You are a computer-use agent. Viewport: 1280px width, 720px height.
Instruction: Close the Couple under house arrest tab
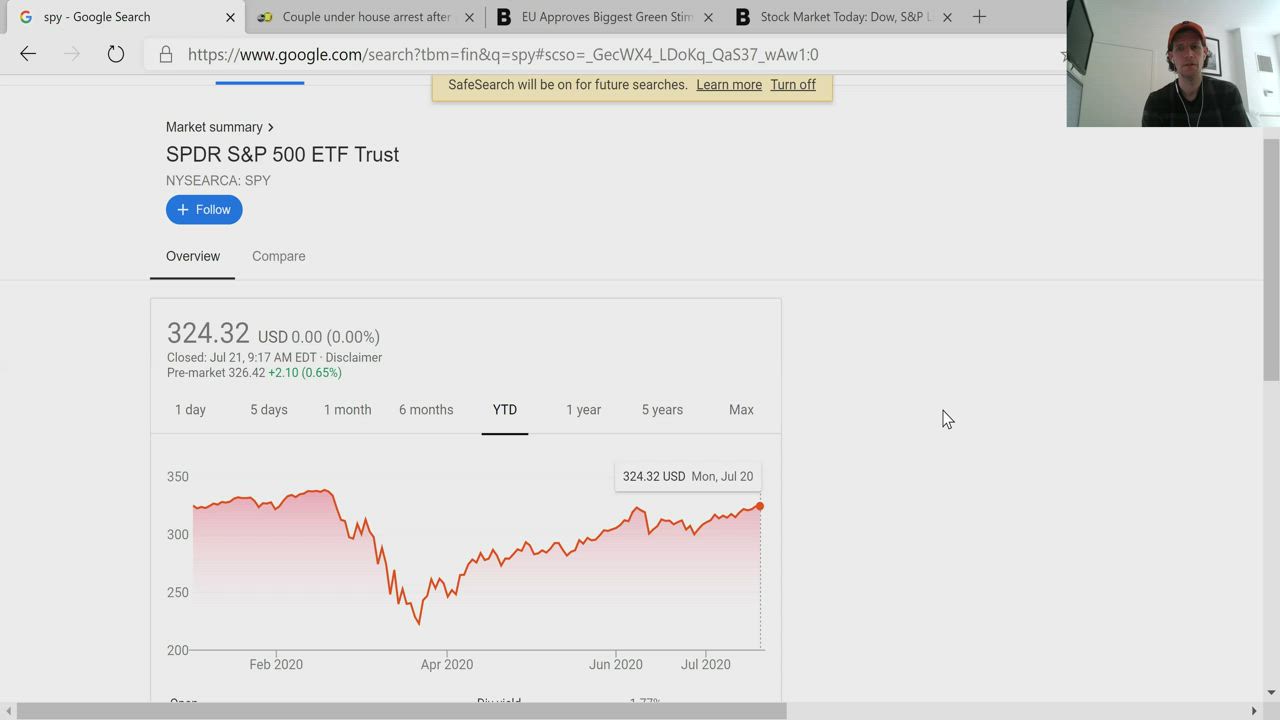(x=469, y=17)
